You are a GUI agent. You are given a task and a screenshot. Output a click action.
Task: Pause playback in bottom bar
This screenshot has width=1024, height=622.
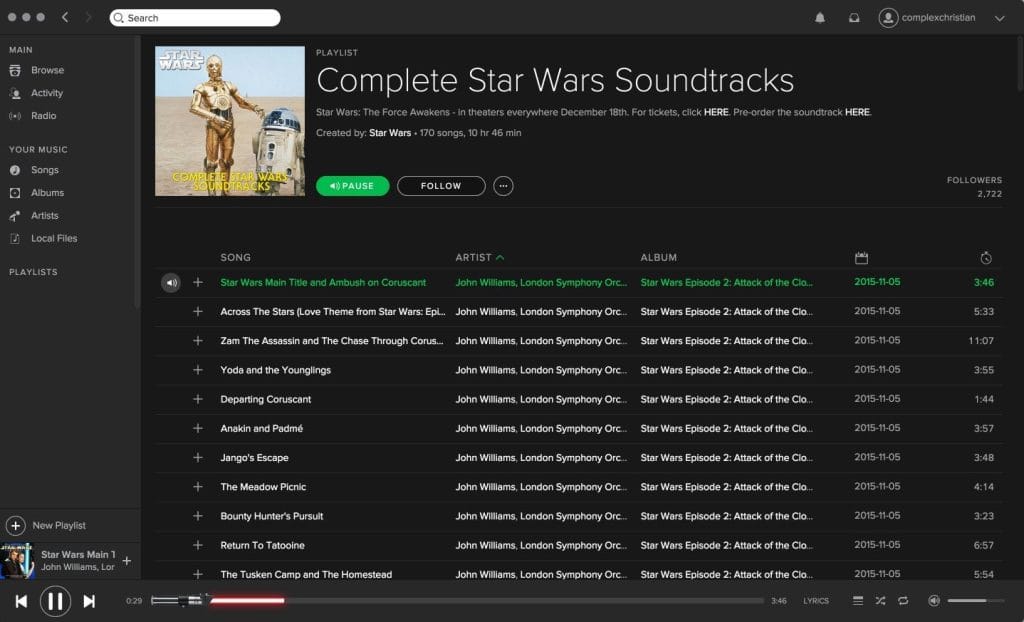pos(56,601)
